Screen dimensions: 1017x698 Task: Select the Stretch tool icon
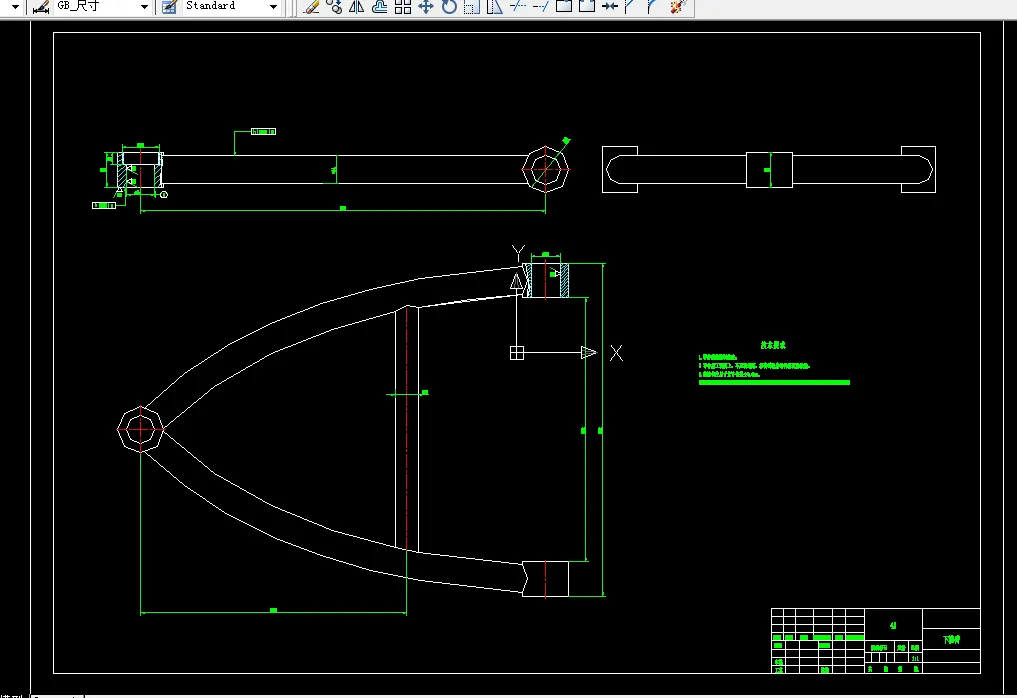pos(495,6)
